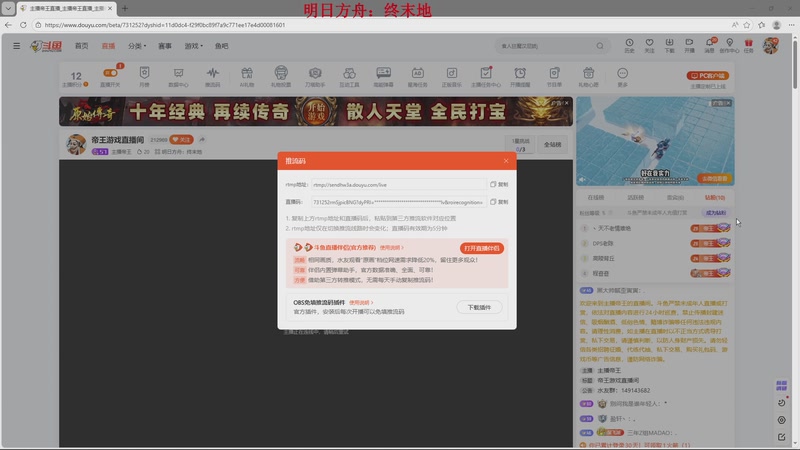The image size is (800, 450).
Task: Open the 节目单 toolbar icon
Action: coord(554,77)
